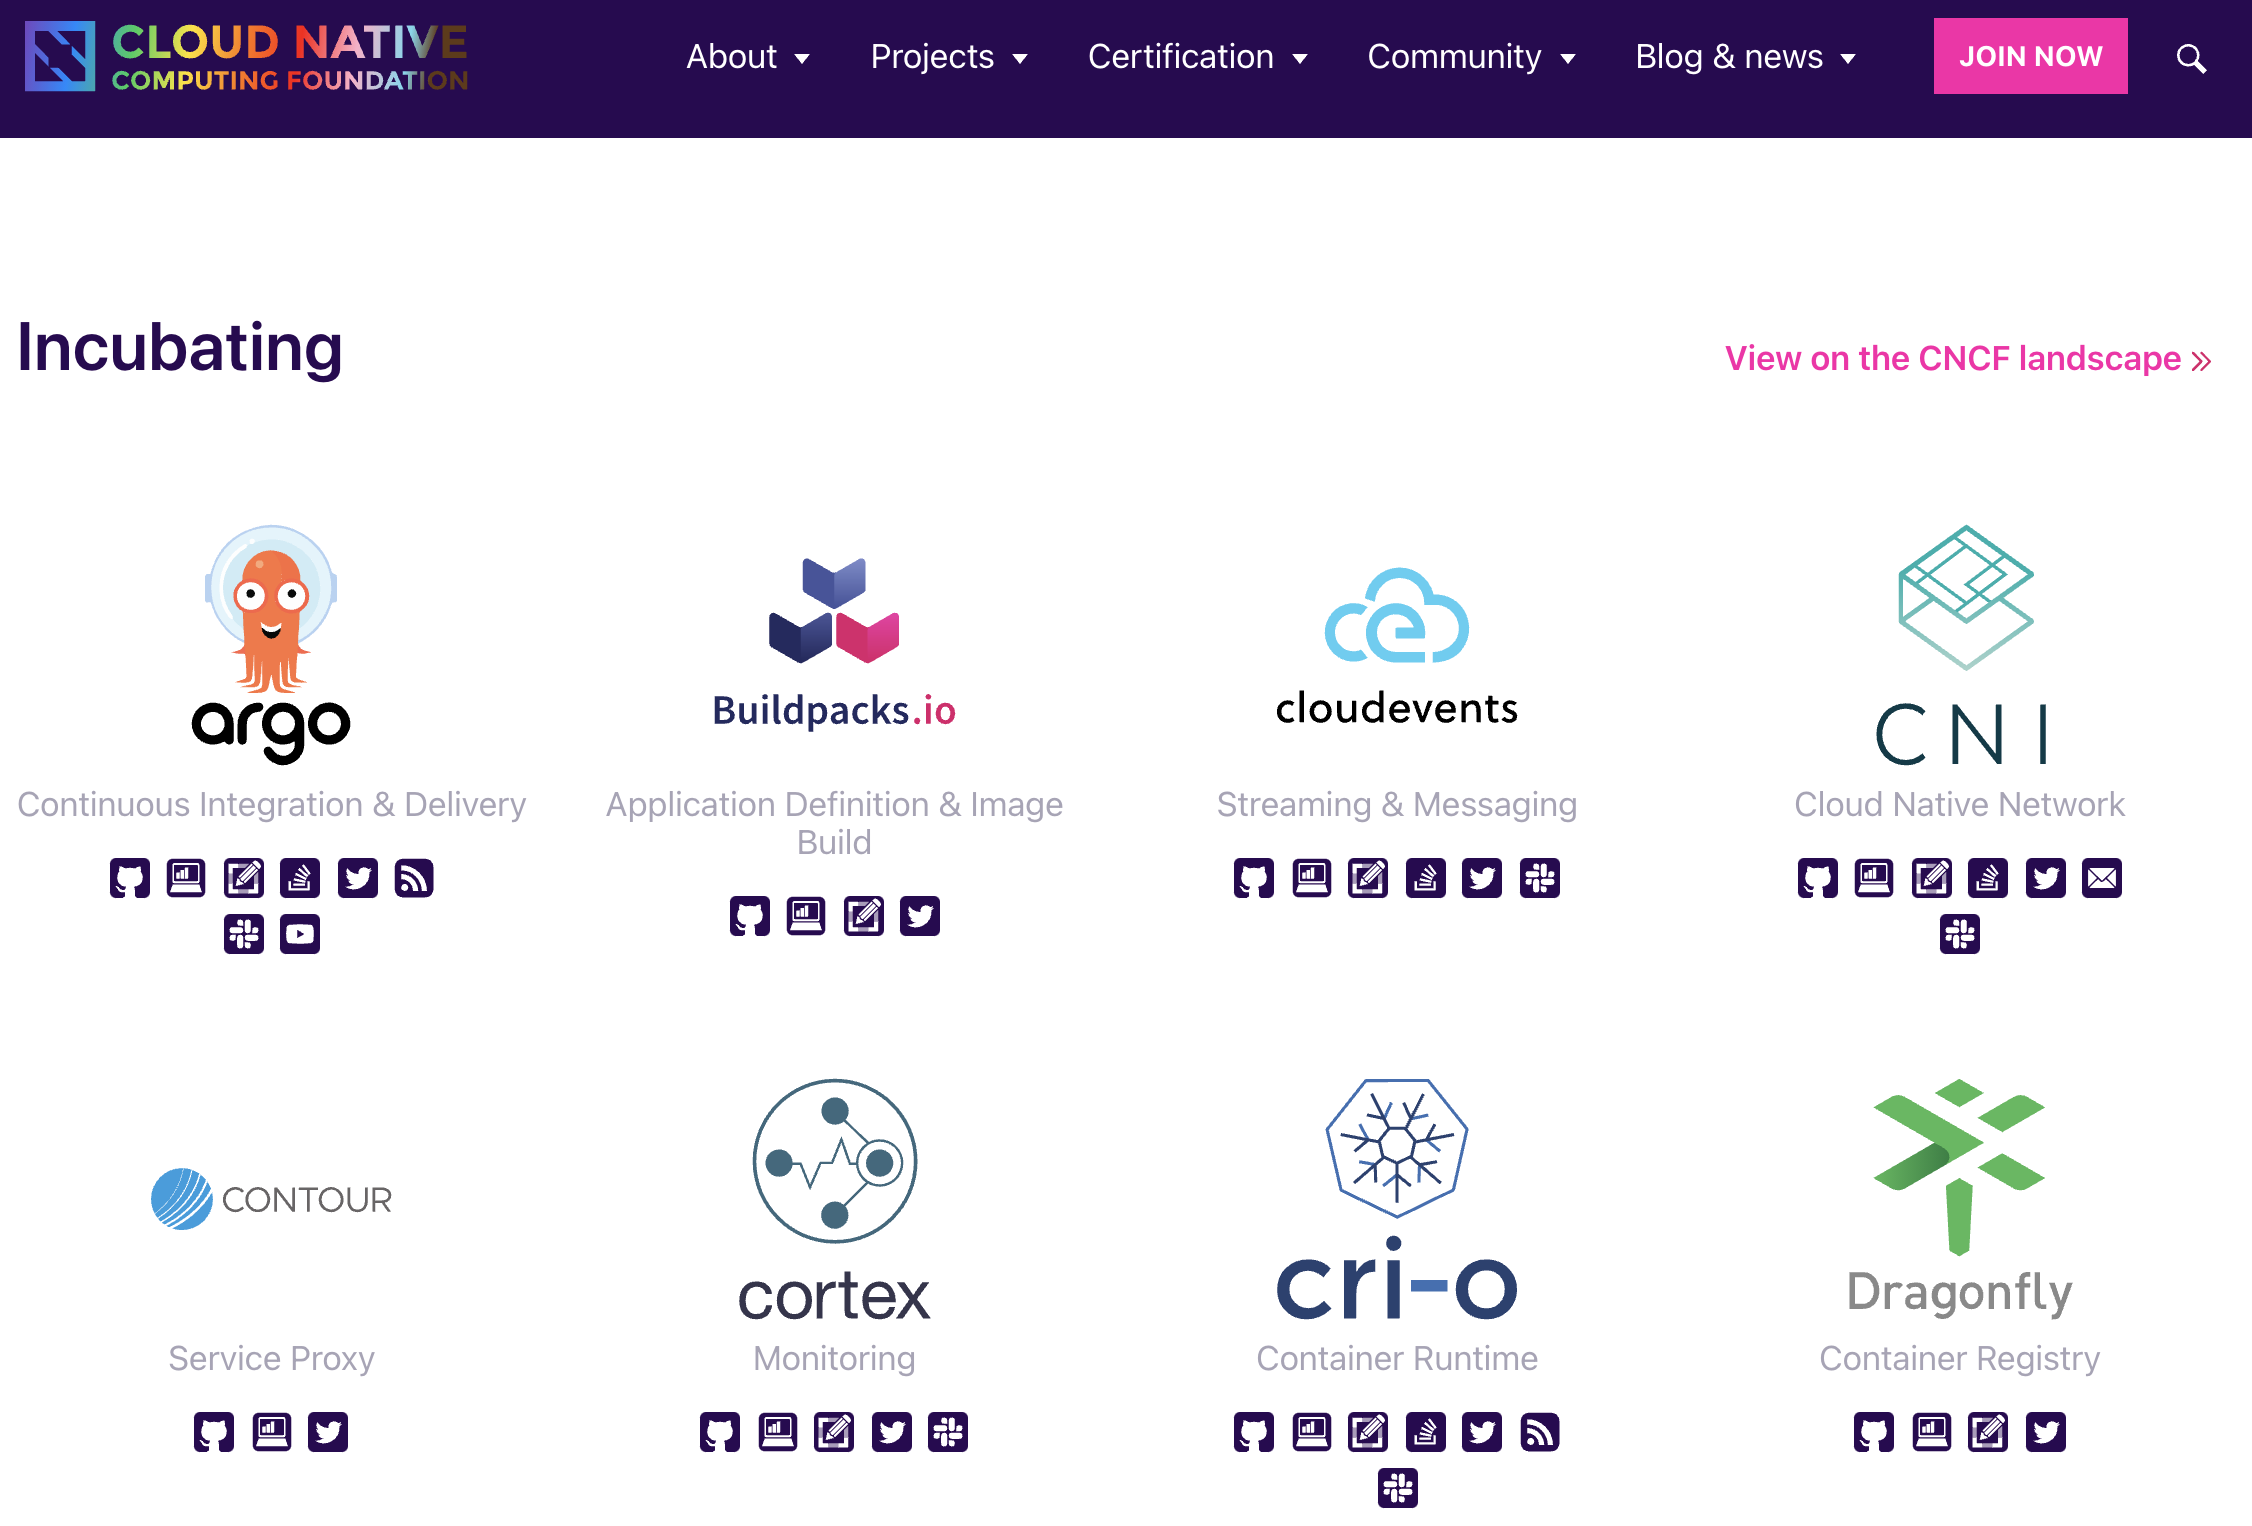
Task: Open Argo's GitHub icon link
Action: tap(130, 878)
